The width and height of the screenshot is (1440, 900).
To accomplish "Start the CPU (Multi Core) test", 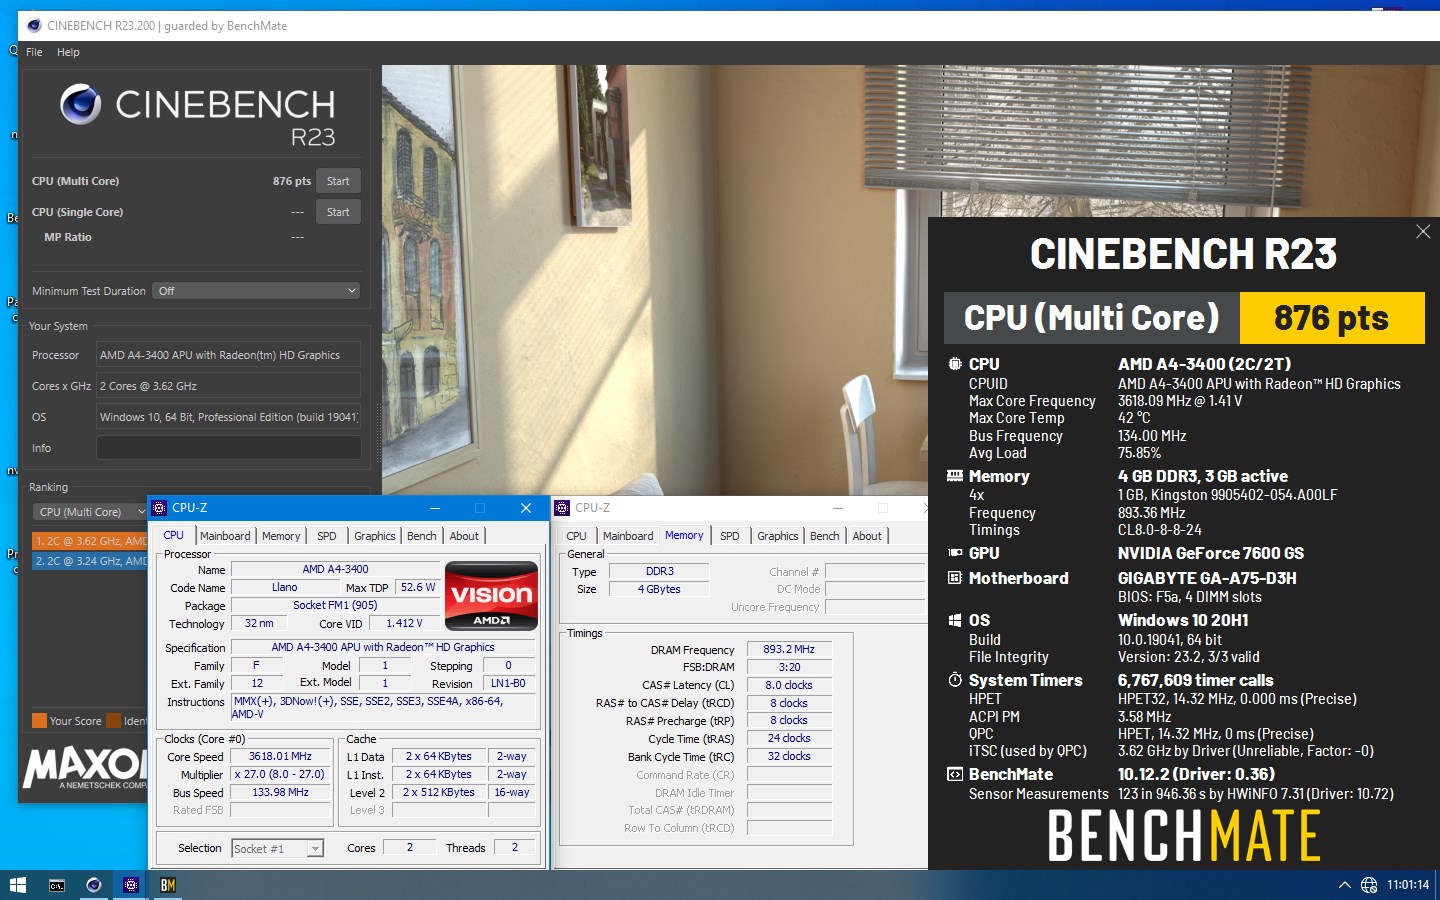I will [x=338, y=181].
